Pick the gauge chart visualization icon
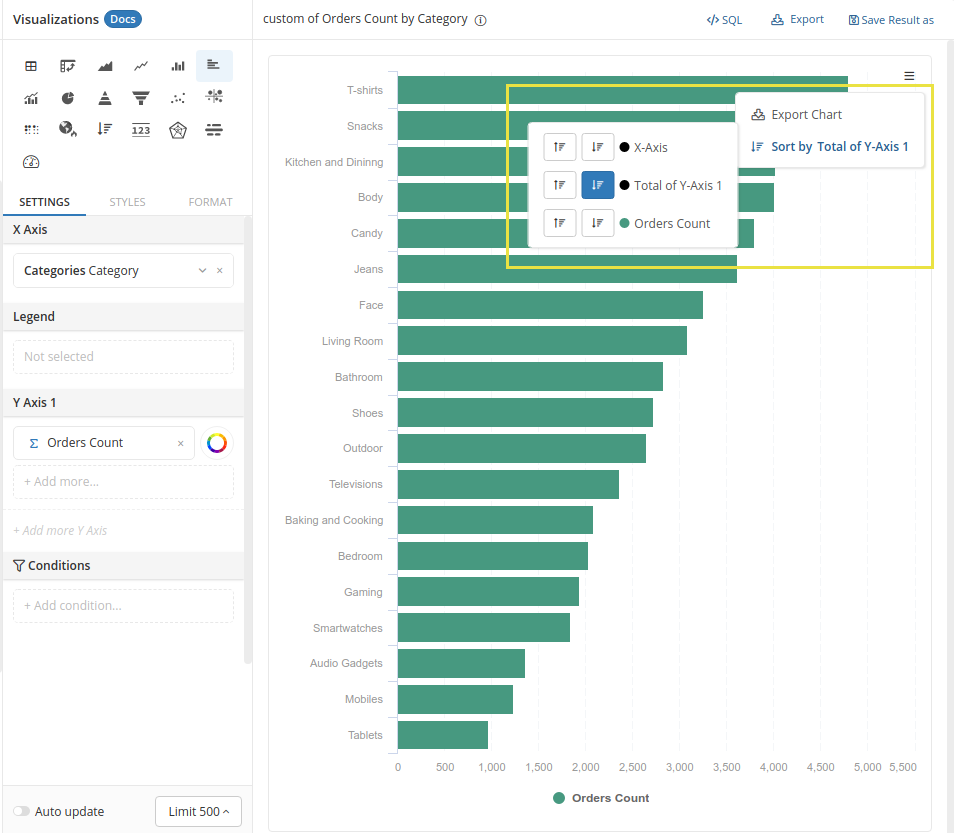Viewport: 954px width, 833px height. 31,162
